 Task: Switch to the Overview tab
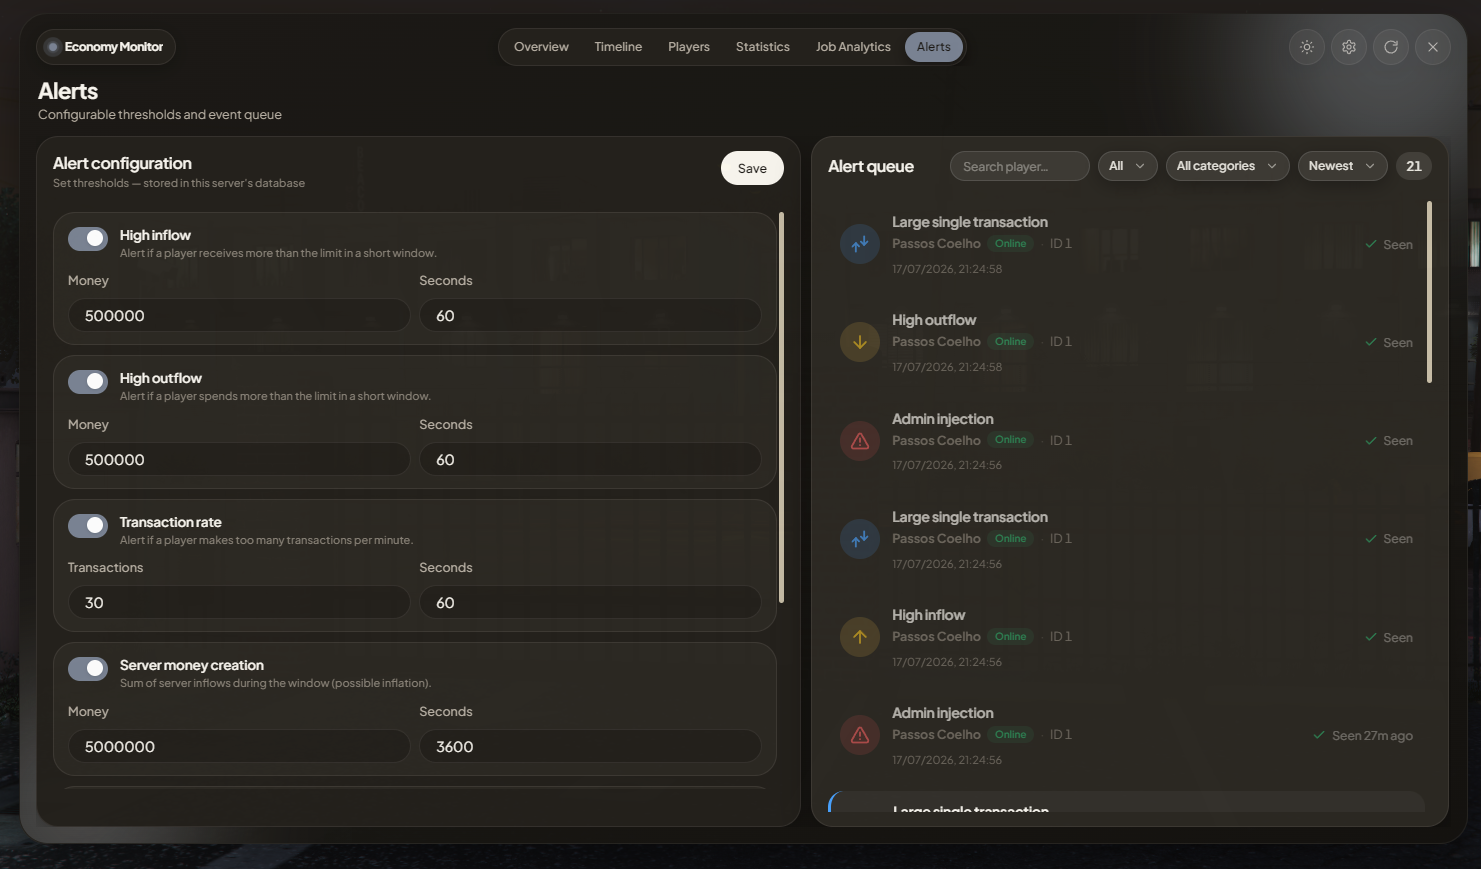tap(541, 47)
